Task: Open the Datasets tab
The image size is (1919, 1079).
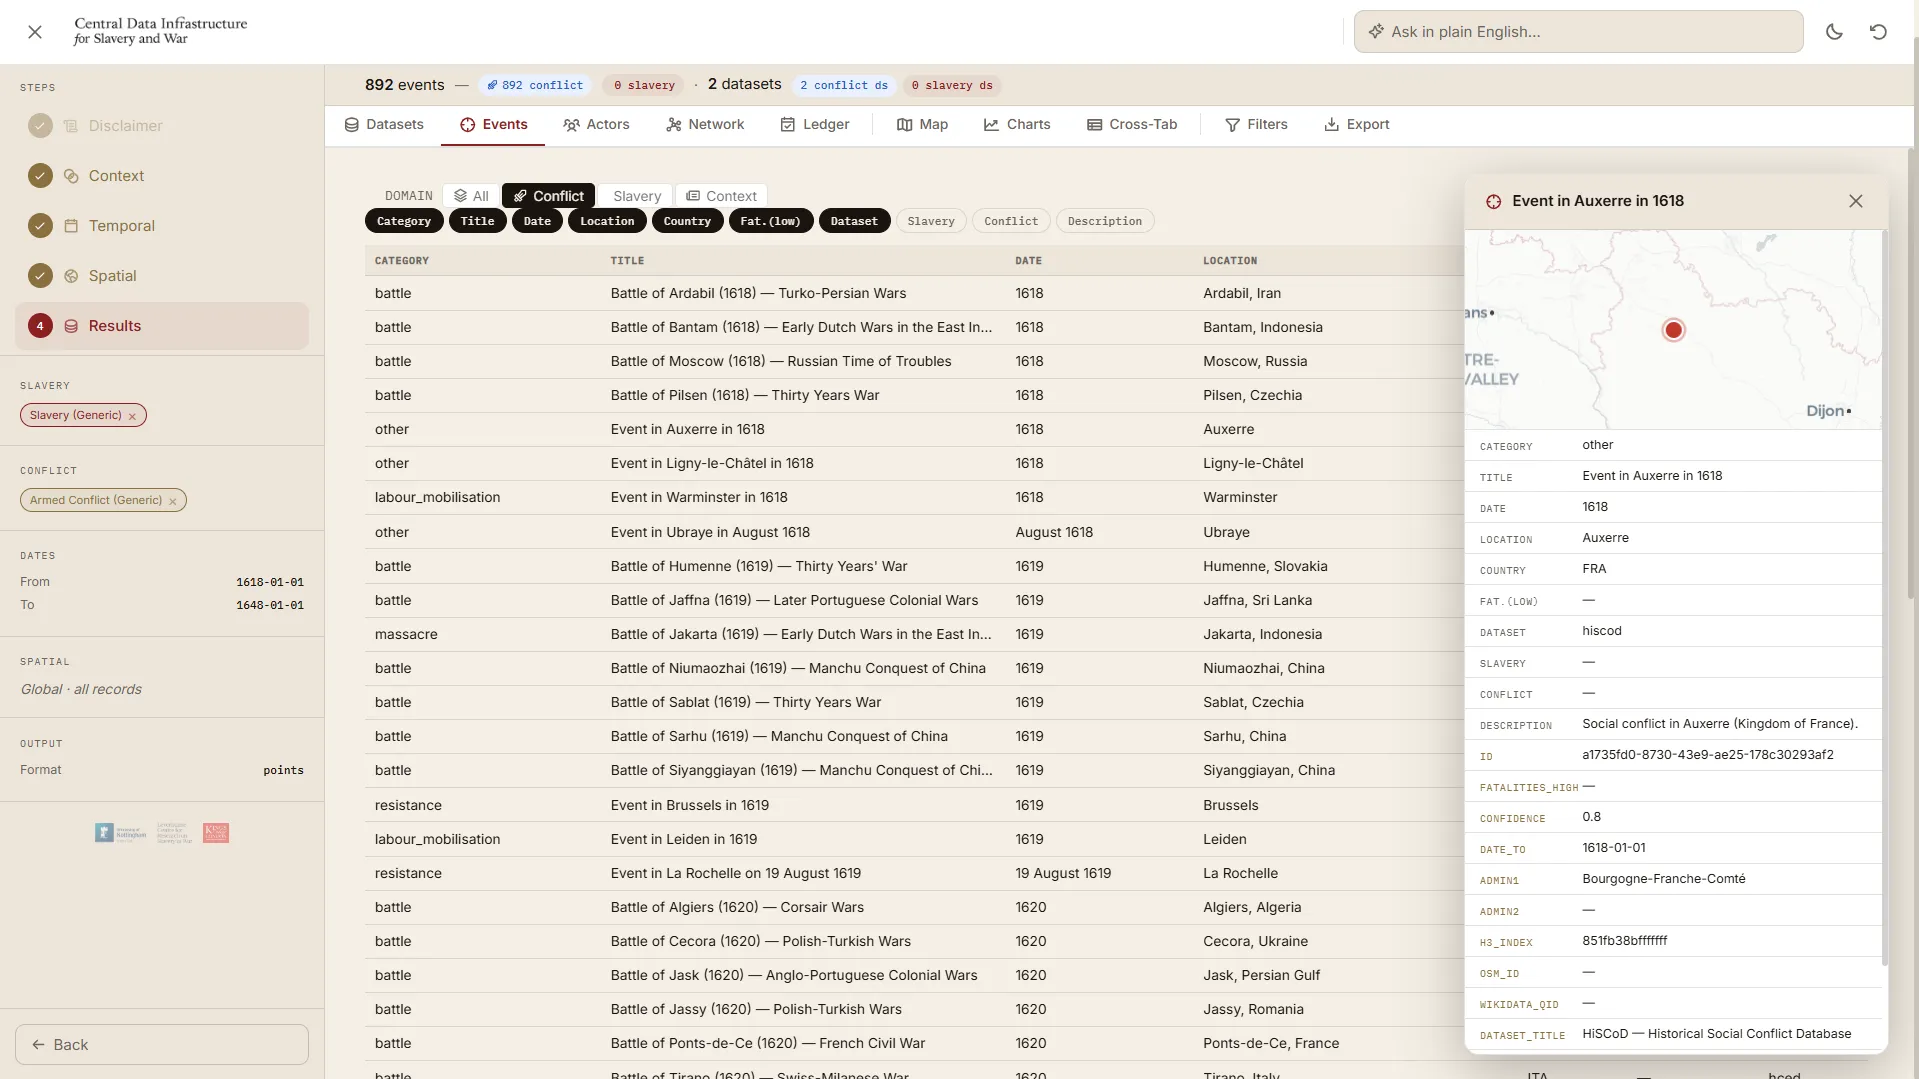Action: tap(384, 125)
